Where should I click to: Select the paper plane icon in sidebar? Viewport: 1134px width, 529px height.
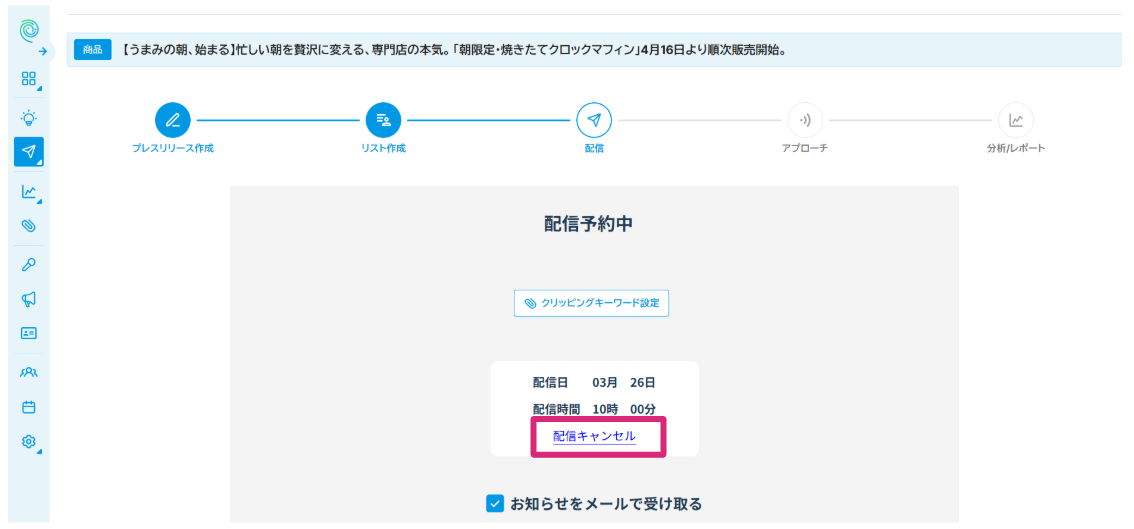point(29,151)
